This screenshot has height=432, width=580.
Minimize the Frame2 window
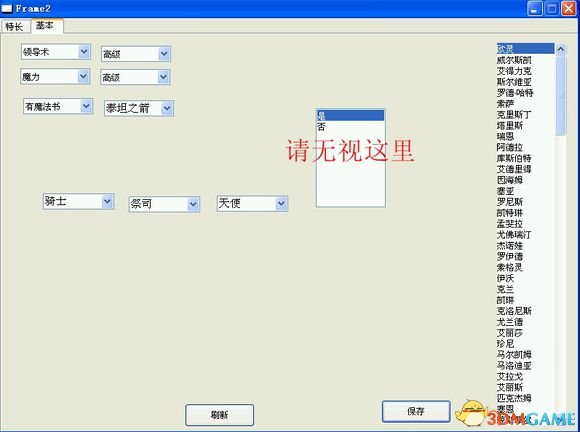[x=535, y=8]
